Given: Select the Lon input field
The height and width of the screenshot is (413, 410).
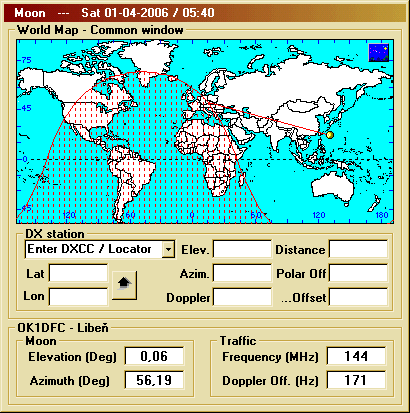Looking at the screenshot, I should point(78,297).
